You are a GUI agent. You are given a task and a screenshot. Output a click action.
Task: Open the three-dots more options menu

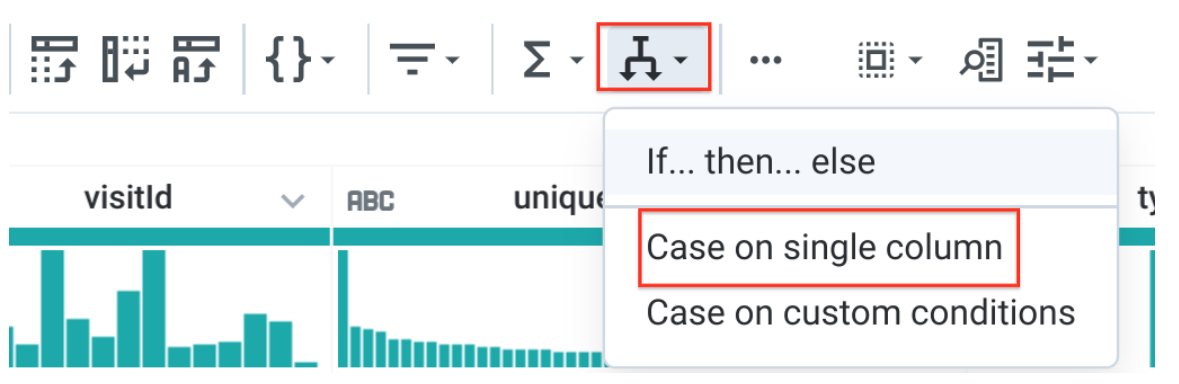pyautogui.click(x=765, y=60)
